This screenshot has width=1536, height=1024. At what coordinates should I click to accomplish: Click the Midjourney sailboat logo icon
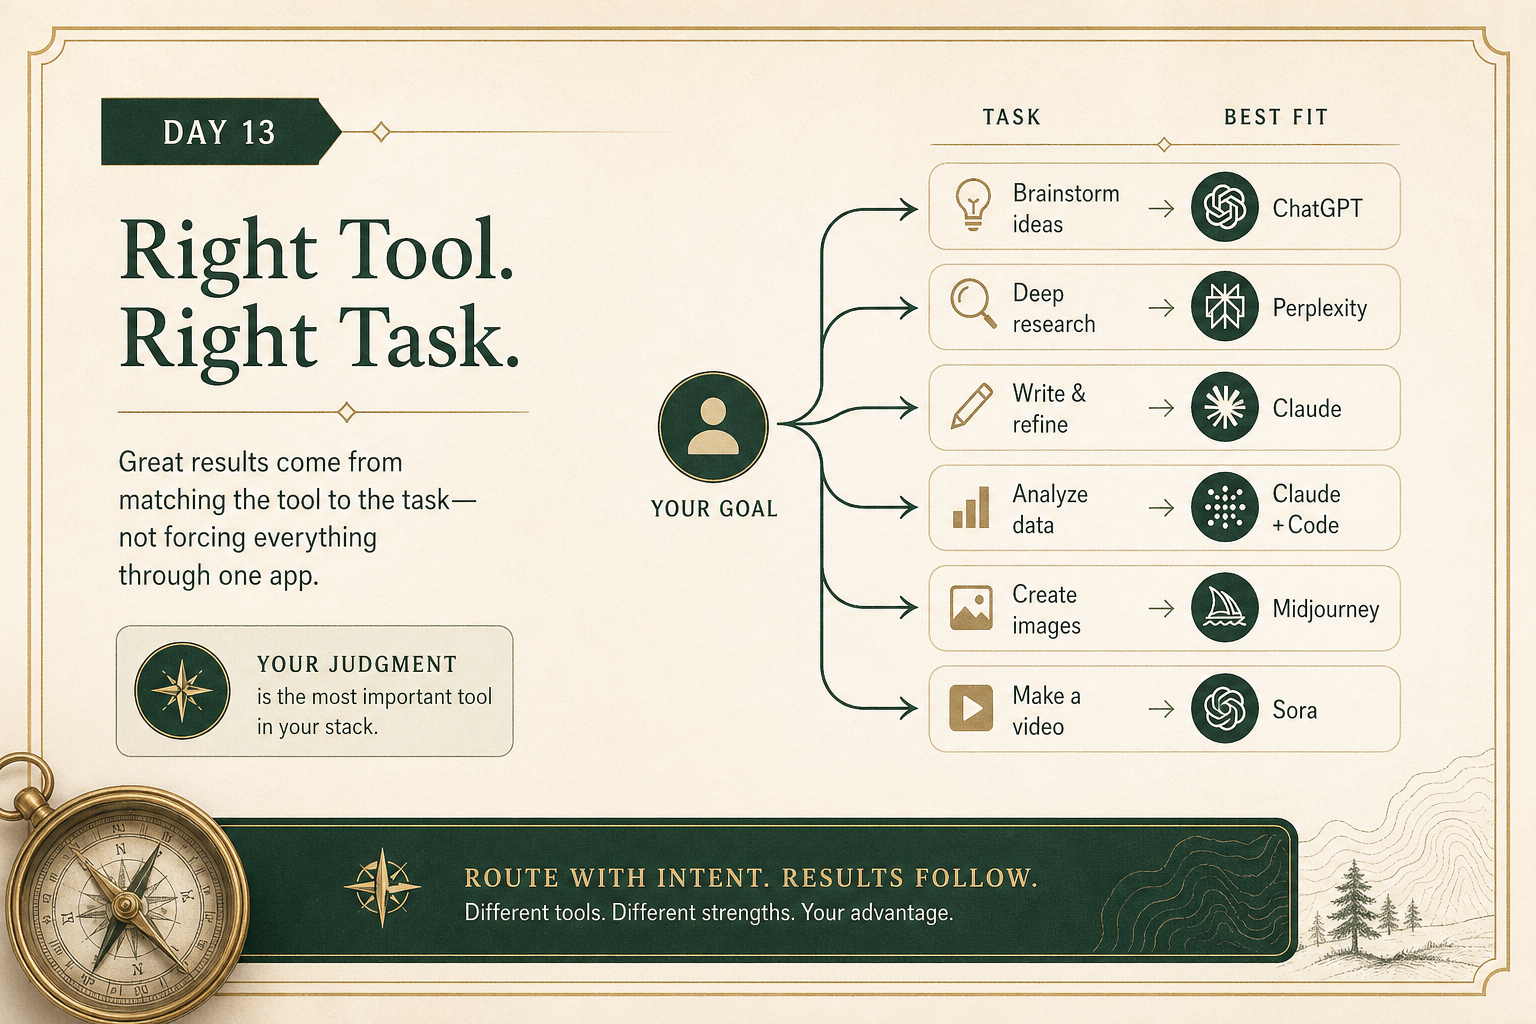(1224, 607)
